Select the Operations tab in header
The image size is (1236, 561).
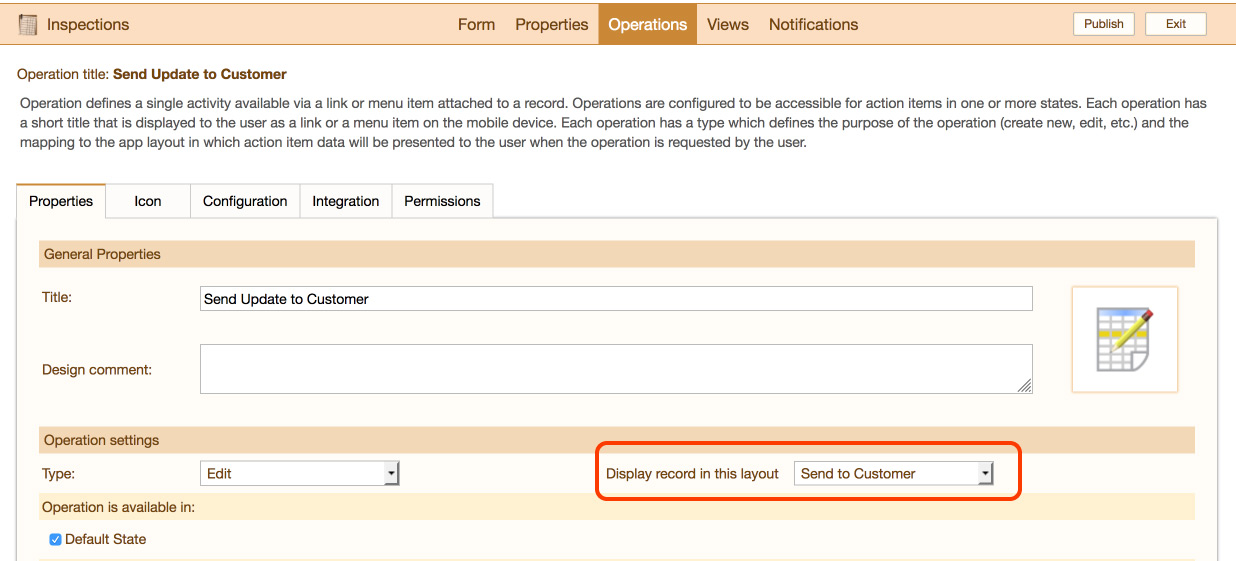[x=647, y=24]
